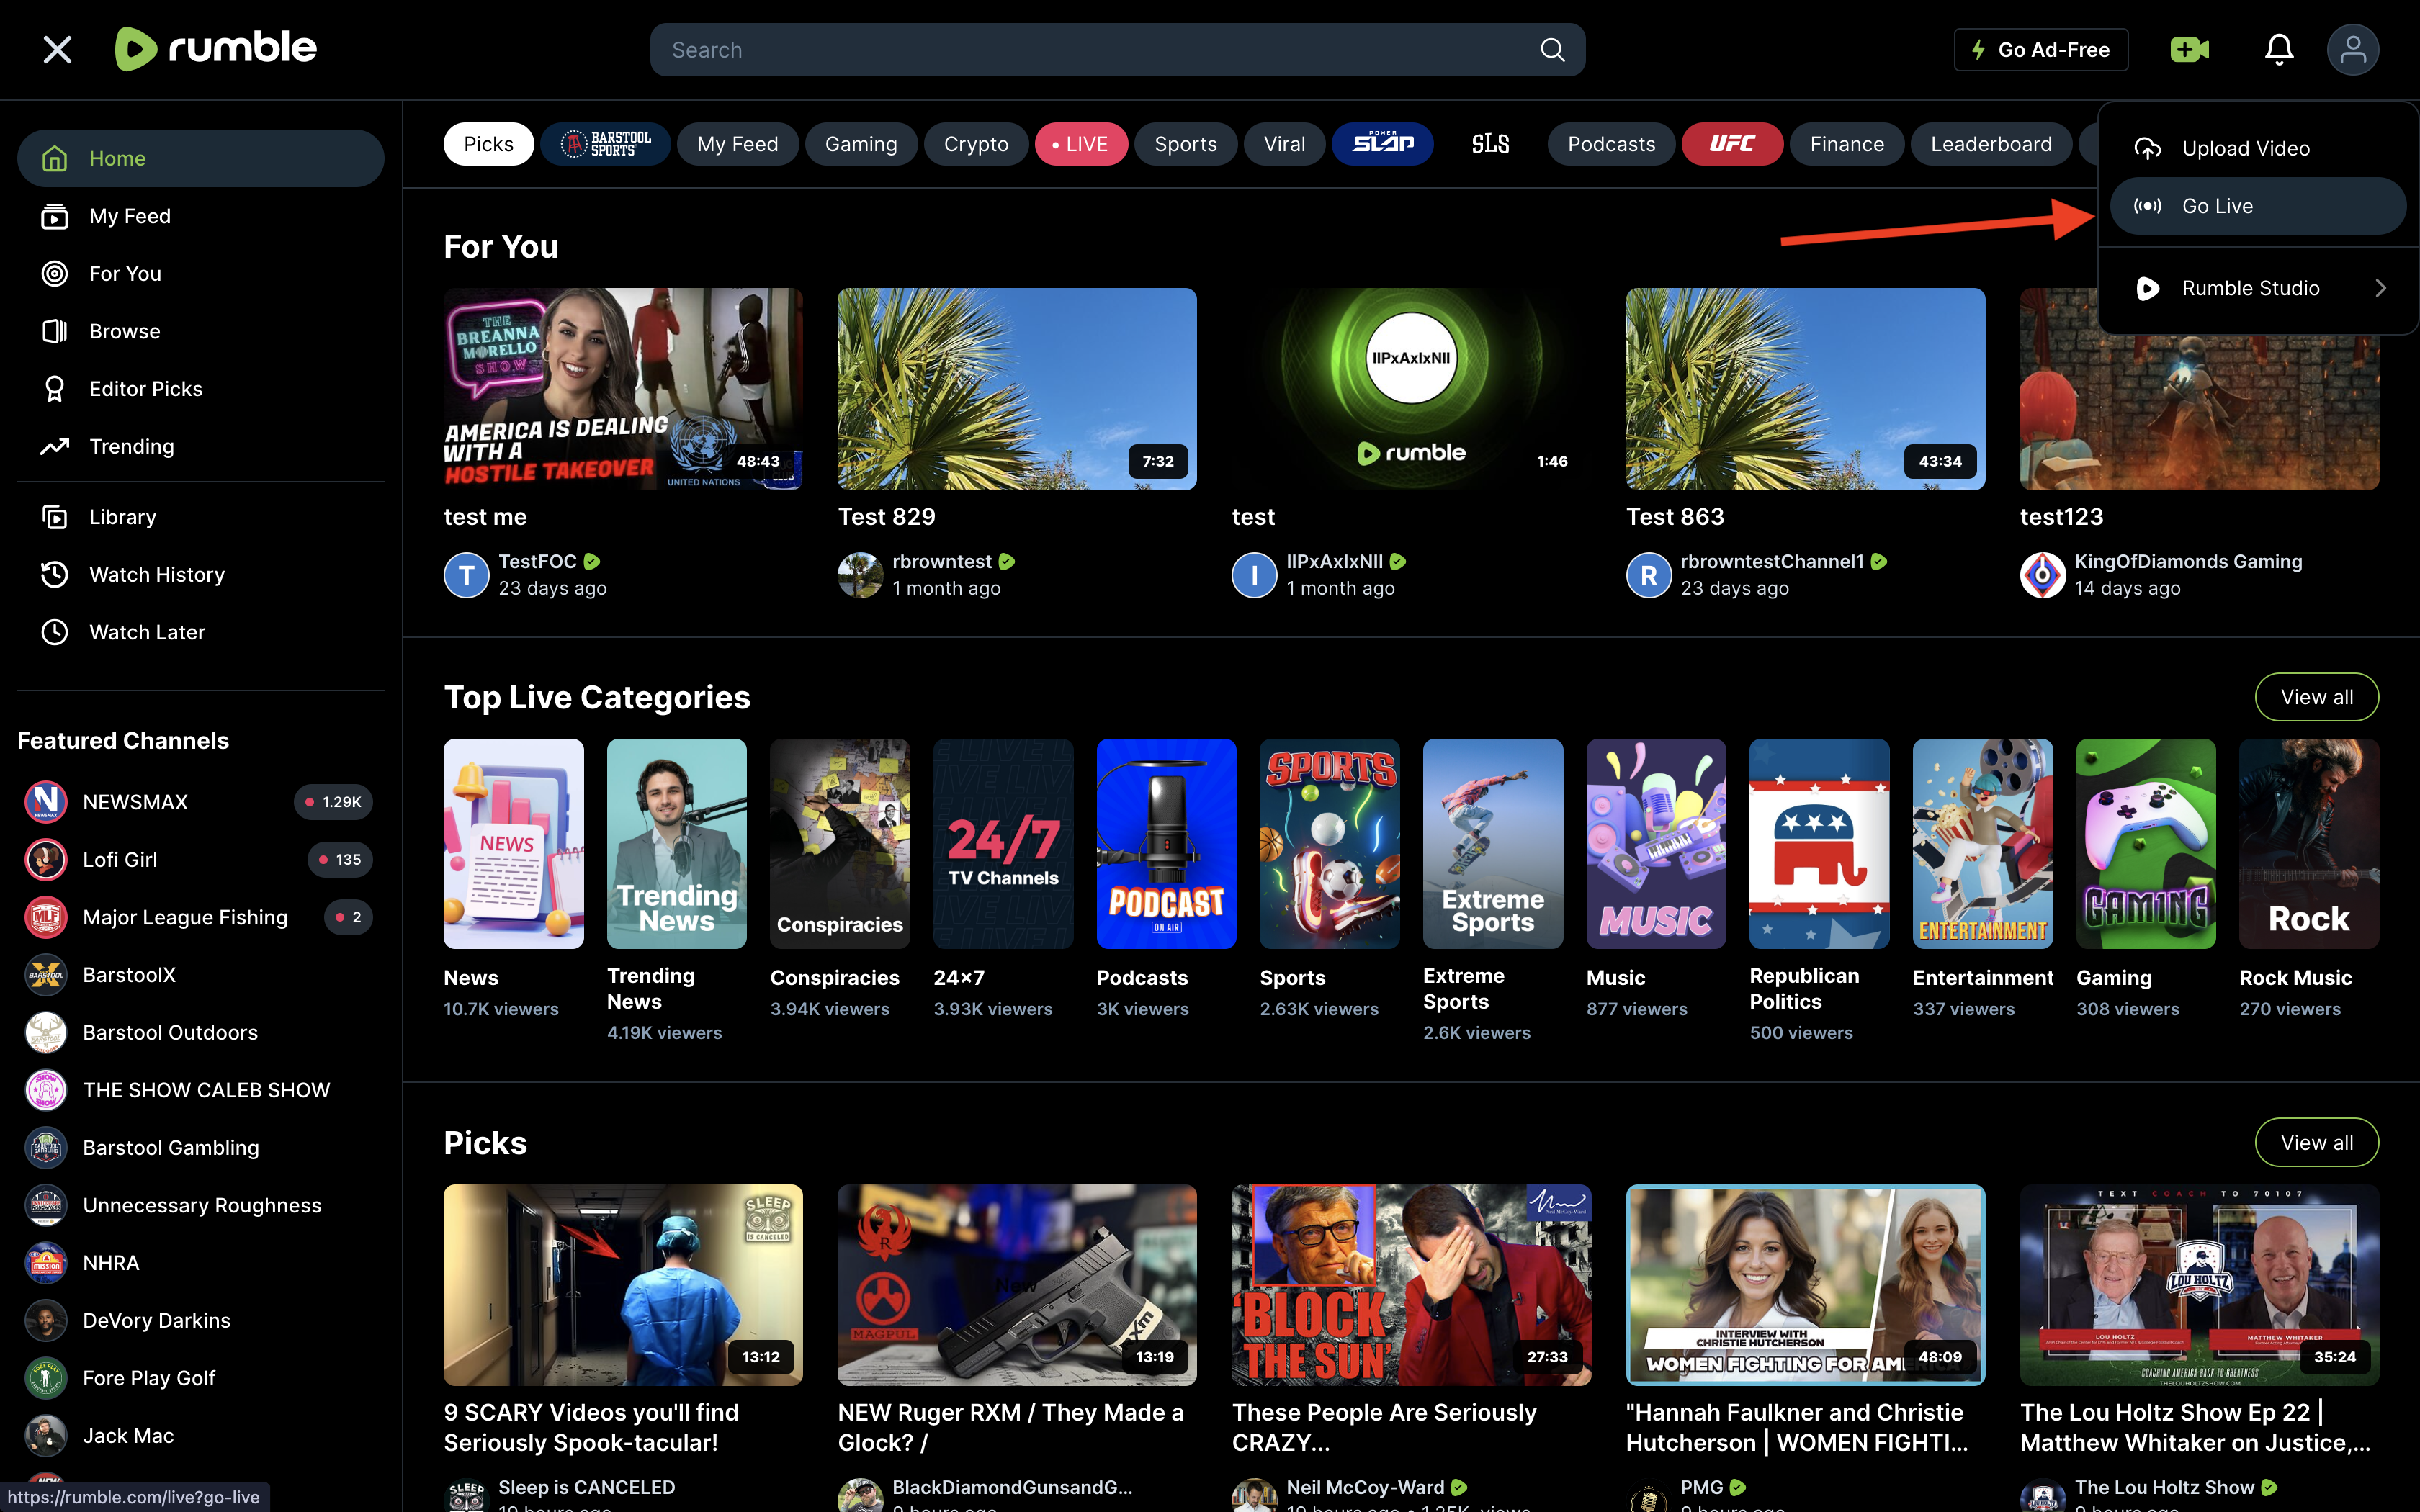Viewport: 2420px width, 1512px height.
Task: Select the LIVE category pill
Action: 1080,144
